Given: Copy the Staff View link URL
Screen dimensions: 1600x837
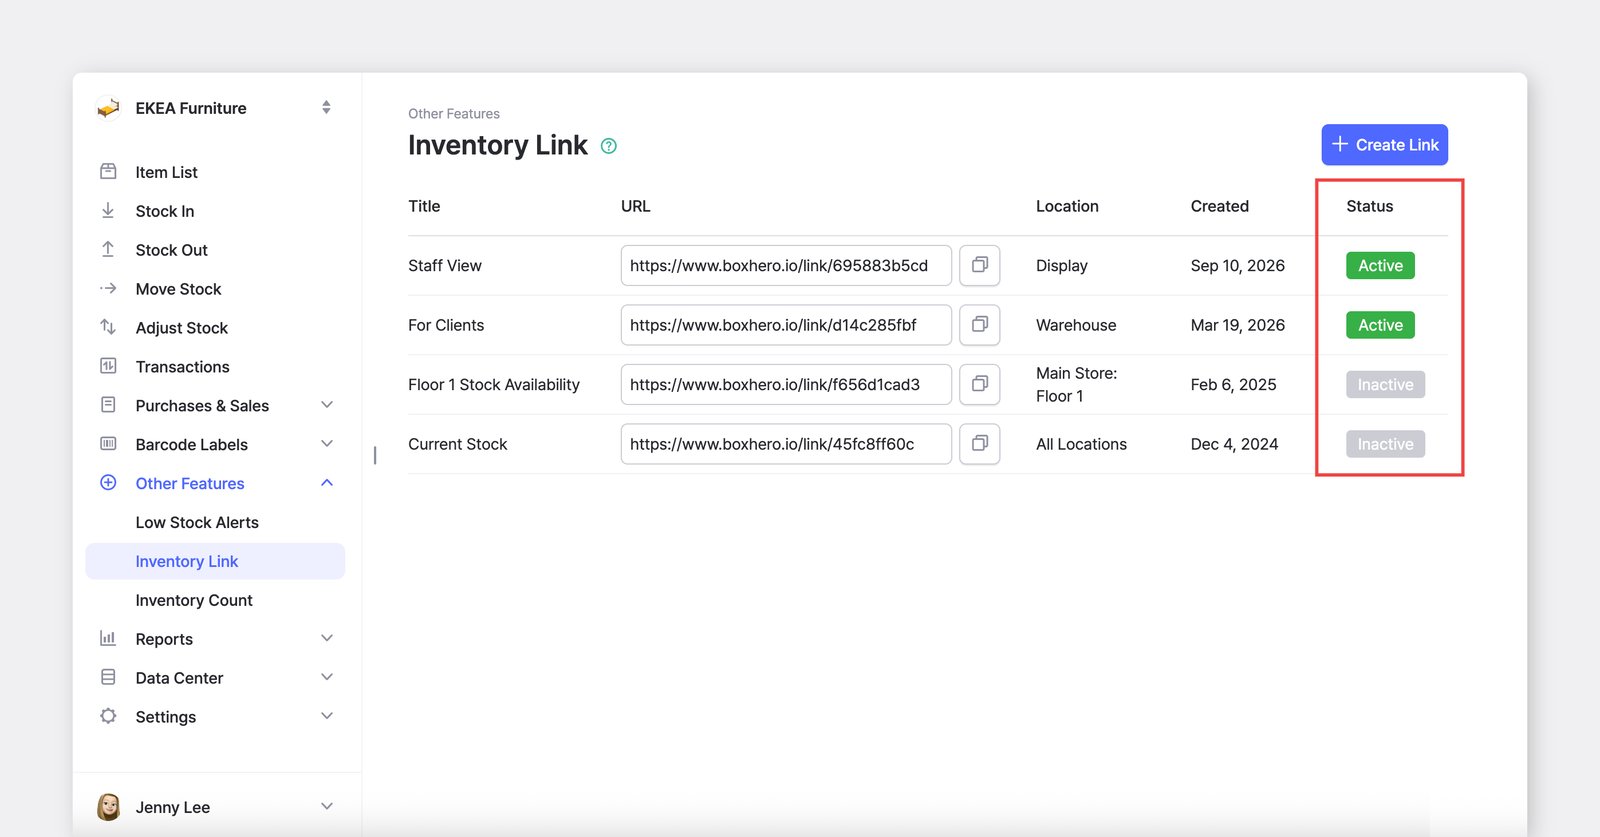Looking at the screenshot, I should click(979, 265).
